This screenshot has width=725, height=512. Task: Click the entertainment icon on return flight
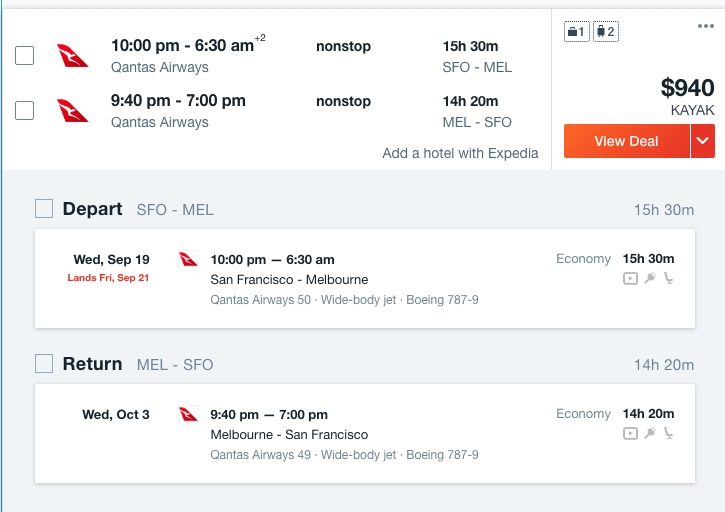(630, 433)
